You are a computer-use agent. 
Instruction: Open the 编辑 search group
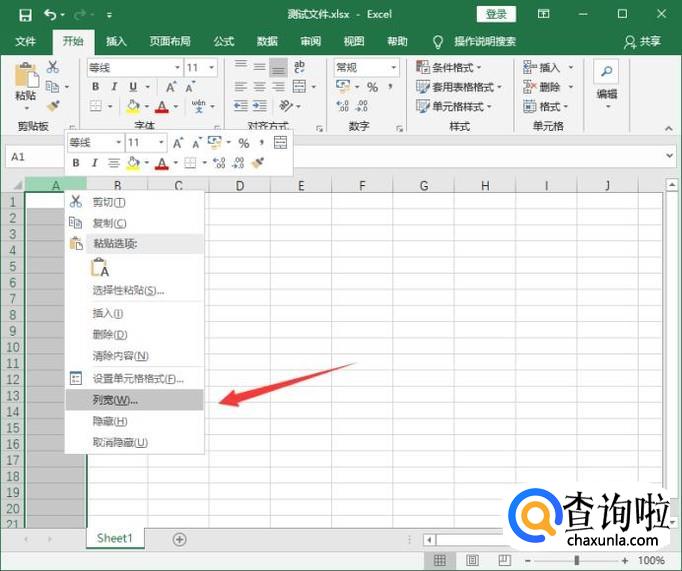(607, 85)
